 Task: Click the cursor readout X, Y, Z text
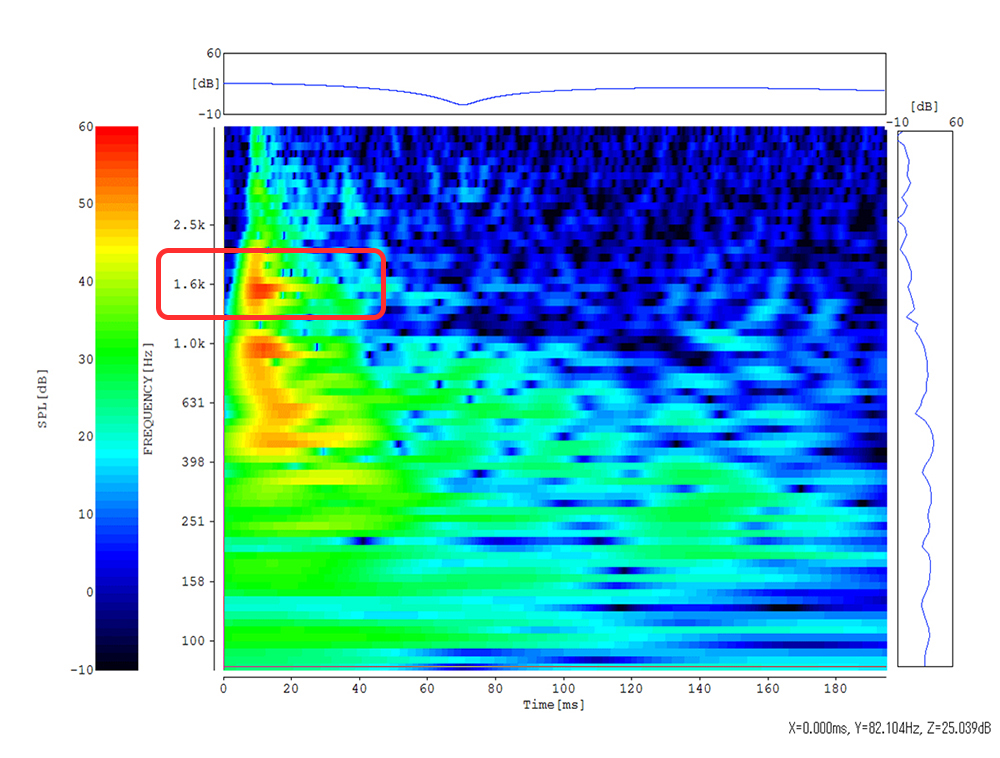(x=890, y=728)
